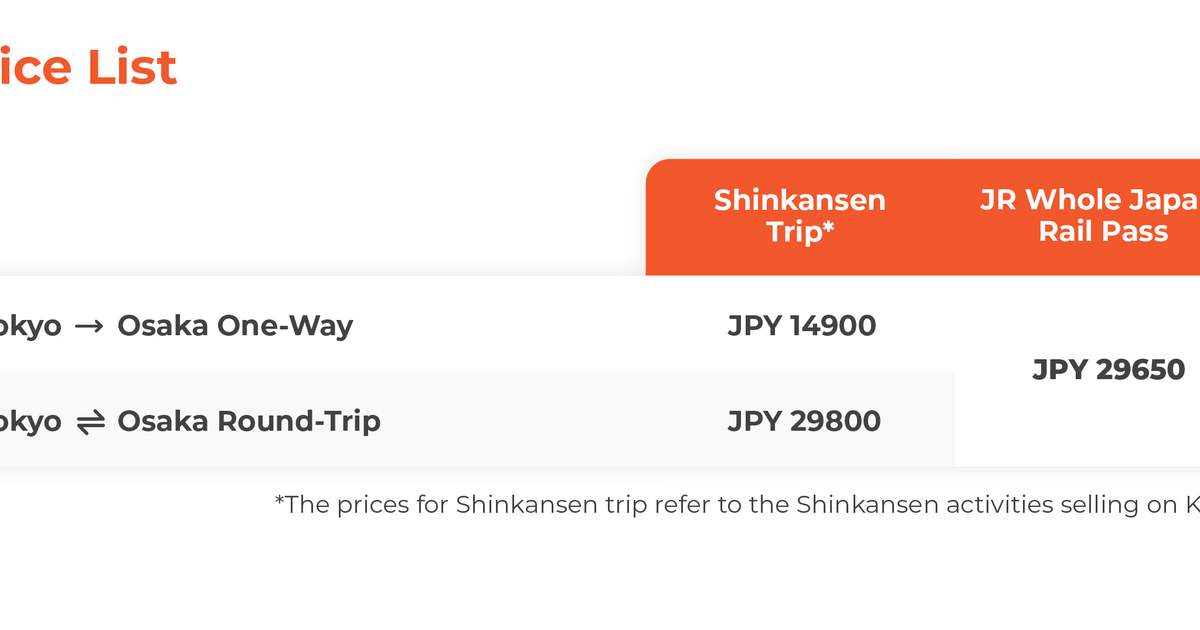Click the JPY 14900 price
This screenshot has height=630, width=1200.
pyautogui.click(x=802, y=326)
